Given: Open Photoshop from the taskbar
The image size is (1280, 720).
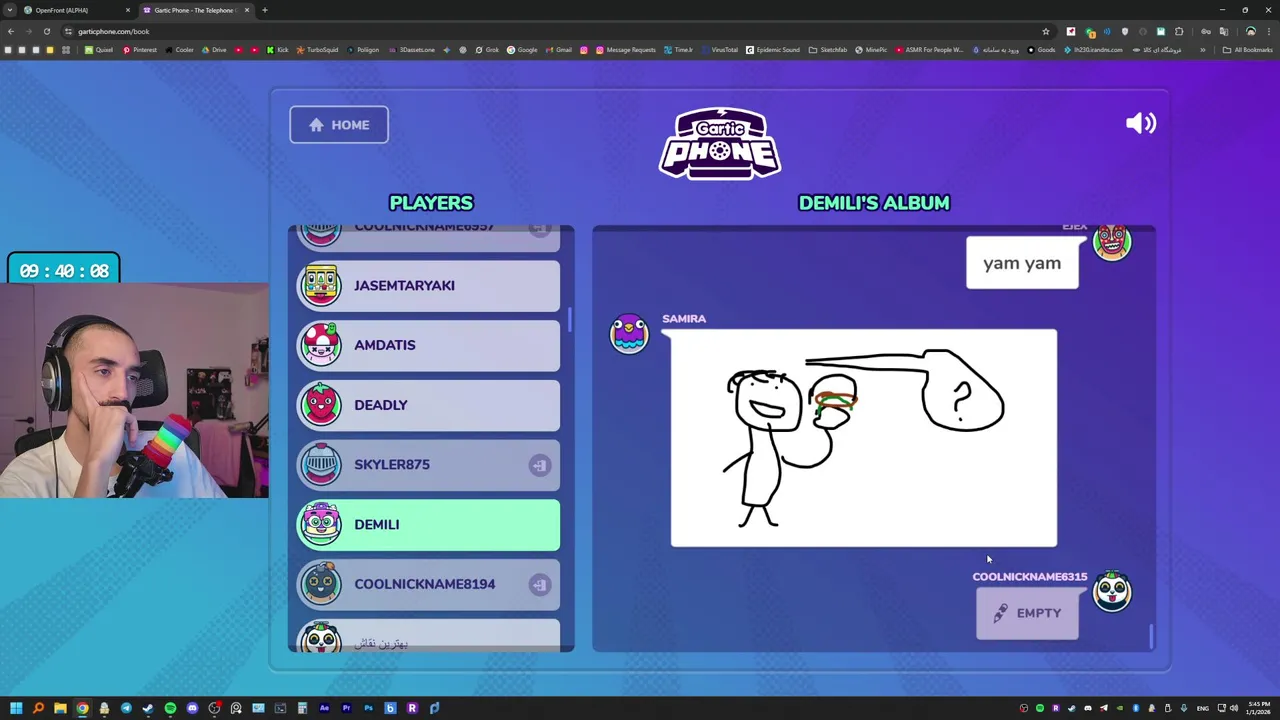Looking at the screenshot, I should (x=368, y=708).
